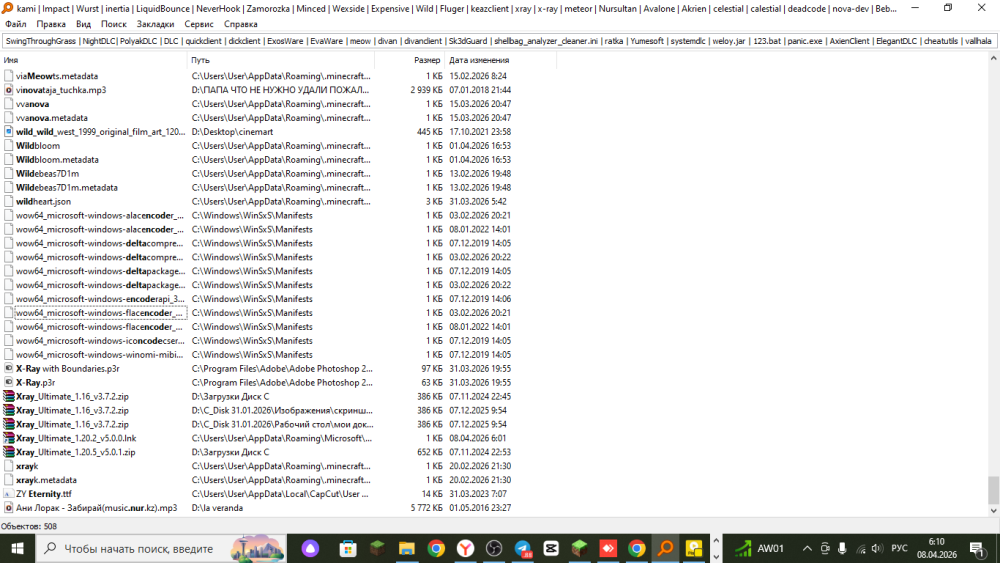The image size is (1000, 563).
Task: Open the Справка menu
Action: 240,24
